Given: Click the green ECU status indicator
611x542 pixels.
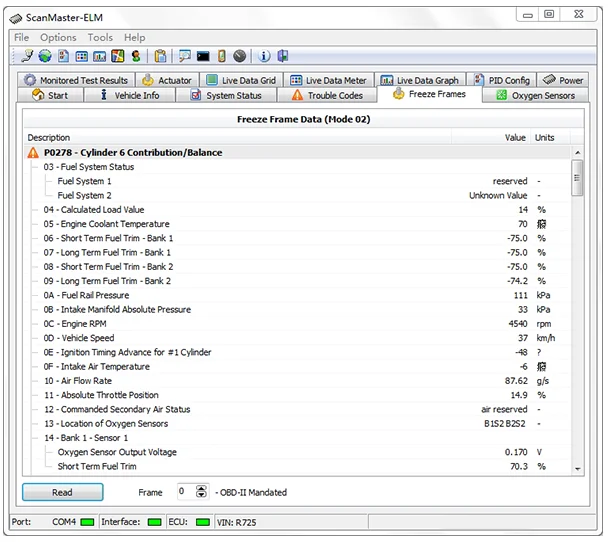Looking at the screenshot, I should point(203,522).
